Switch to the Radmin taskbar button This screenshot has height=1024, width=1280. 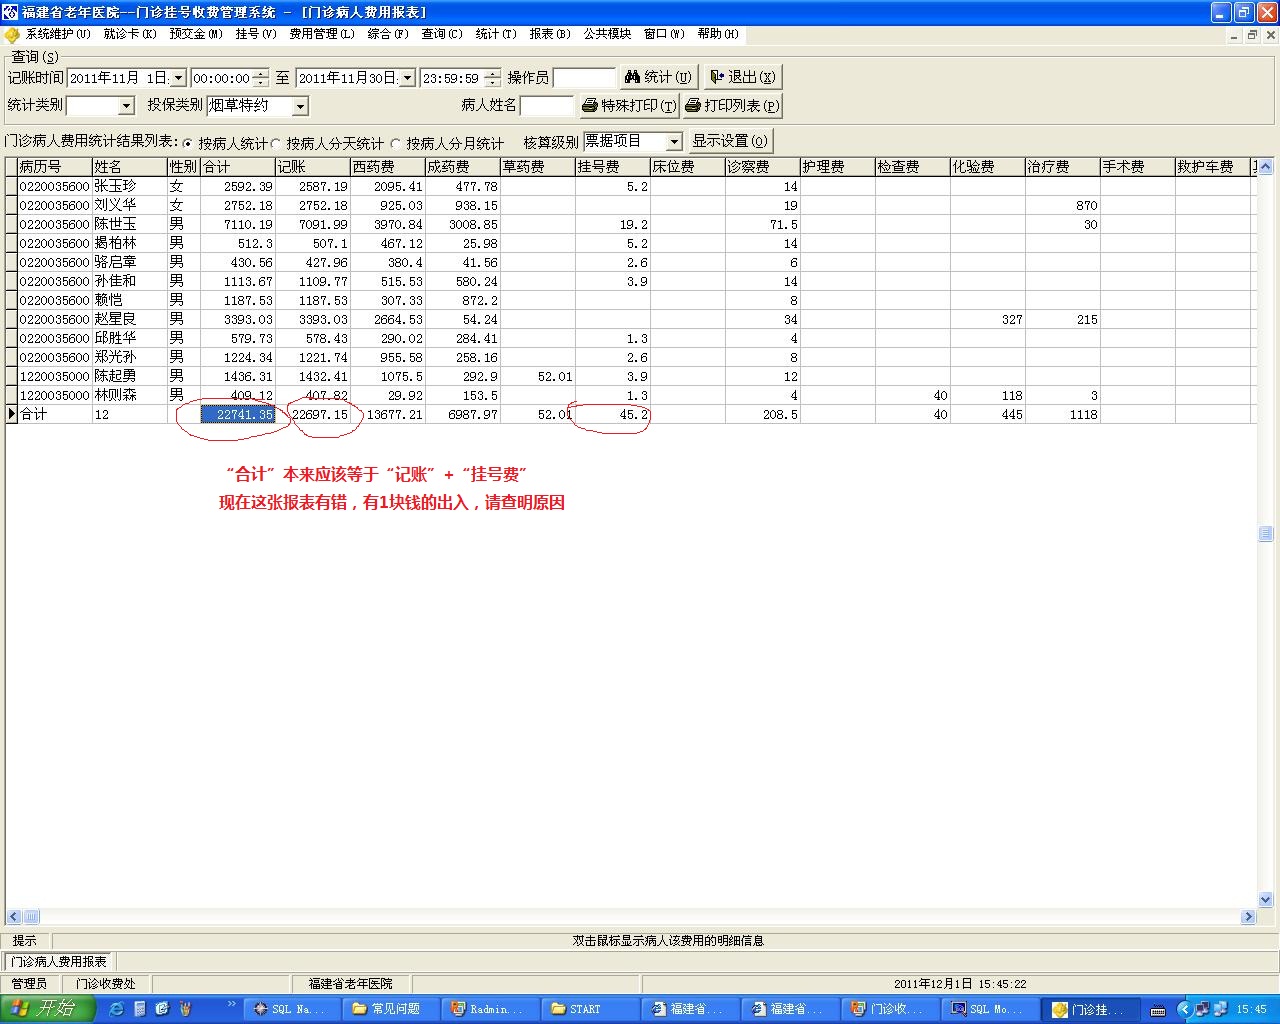click(492, 1009)
